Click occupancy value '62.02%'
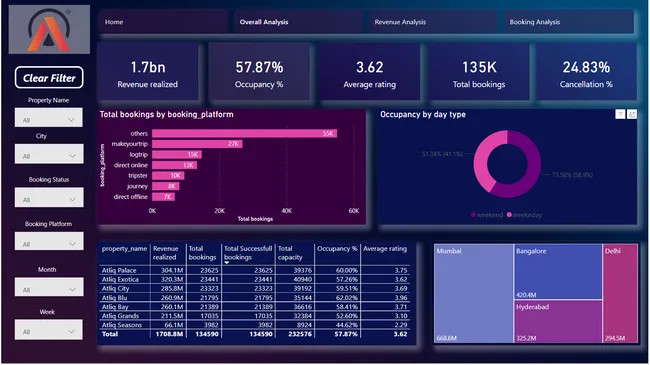Viewport: 650px width, 365px height. tap(347, 298)
